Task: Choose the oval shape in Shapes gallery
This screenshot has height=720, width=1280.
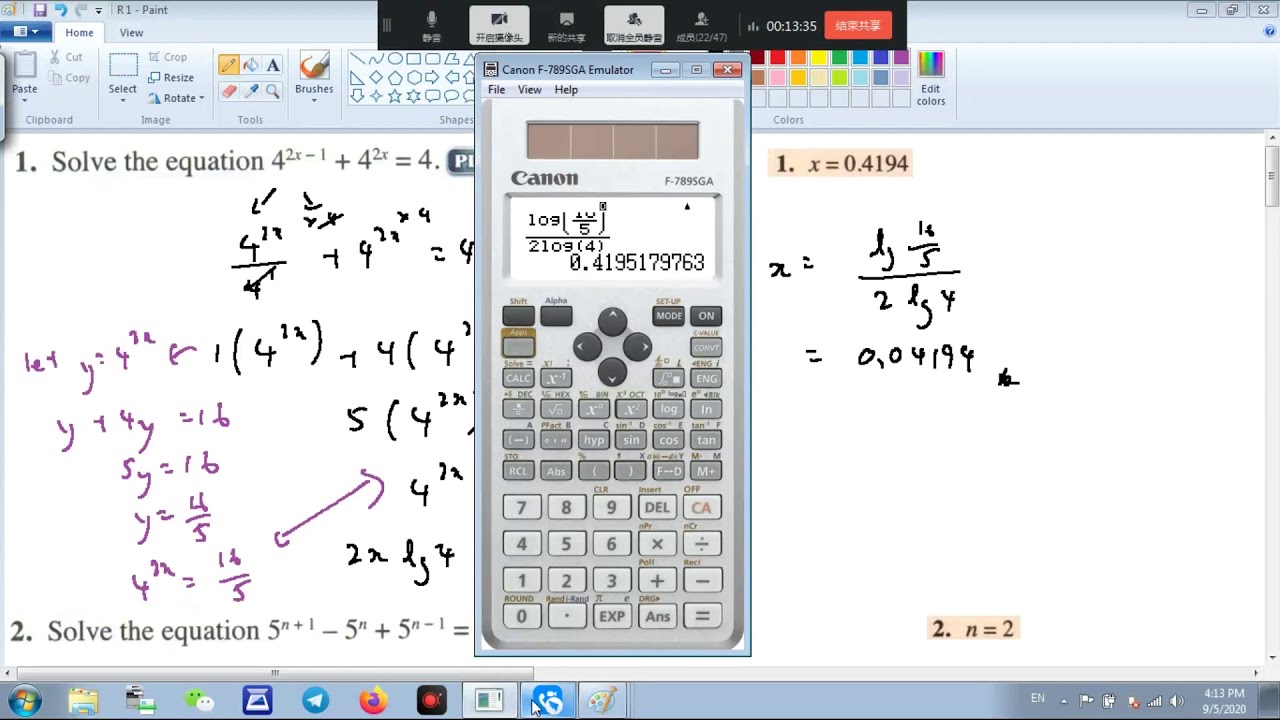Action: point(395,59)
